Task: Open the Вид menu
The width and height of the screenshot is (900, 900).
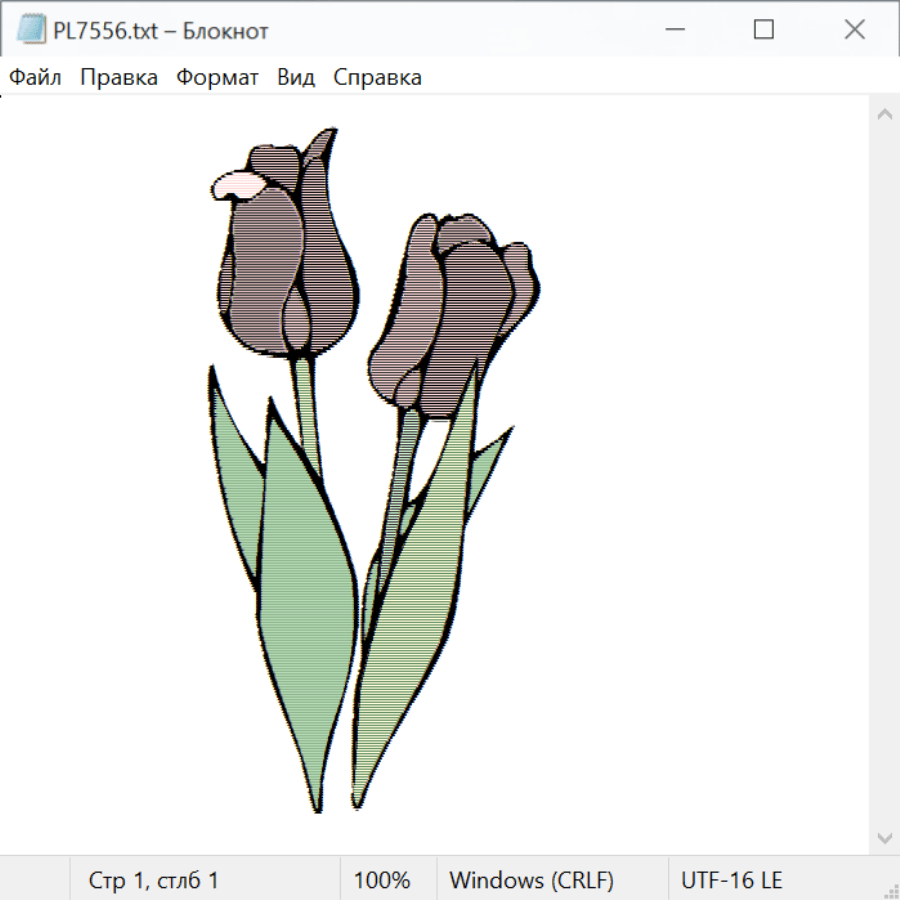Action: 296,78
